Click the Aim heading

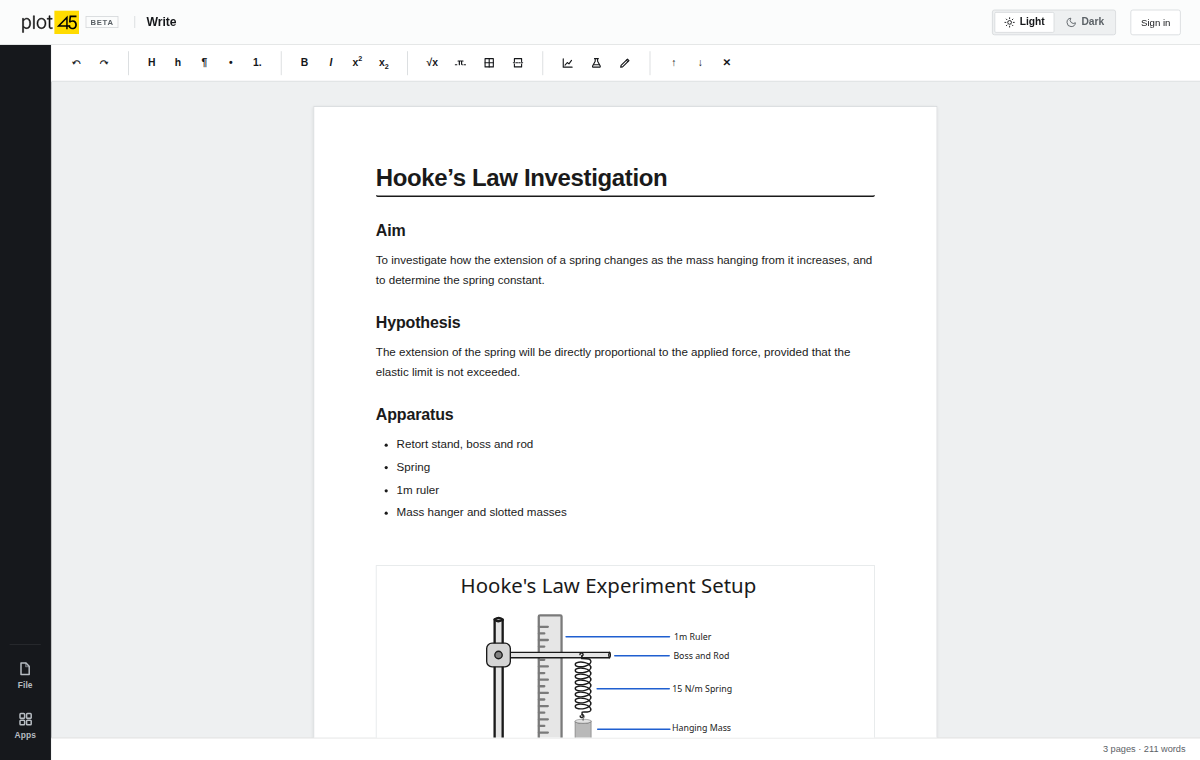[x=391, y=231]
